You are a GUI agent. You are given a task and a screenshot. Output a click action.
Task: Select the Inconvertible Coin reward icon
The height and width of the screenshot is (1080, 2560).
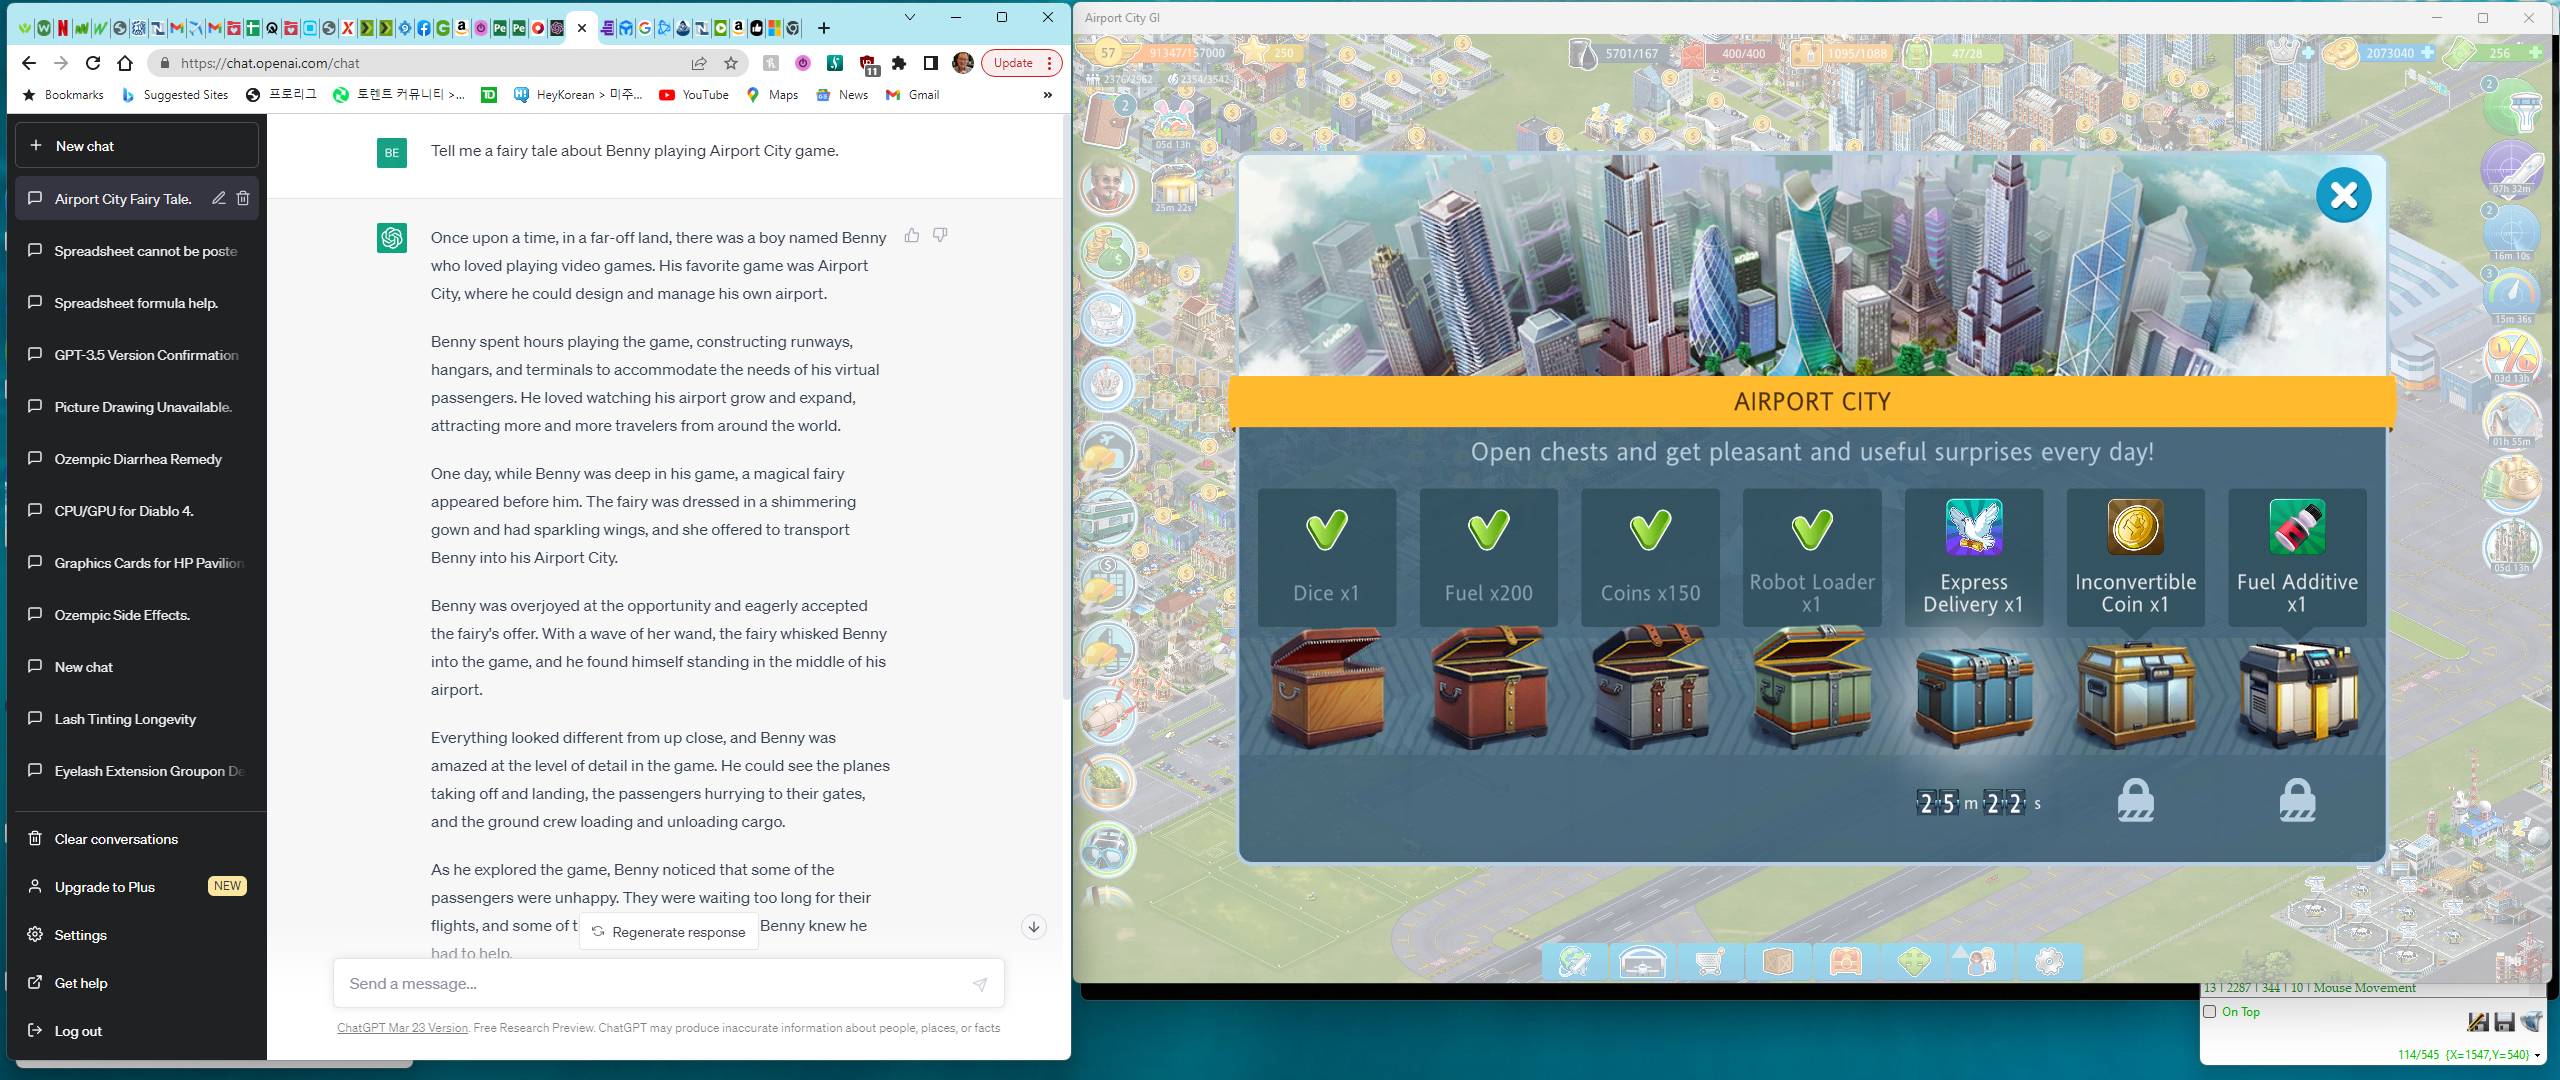coord(2135,527)
